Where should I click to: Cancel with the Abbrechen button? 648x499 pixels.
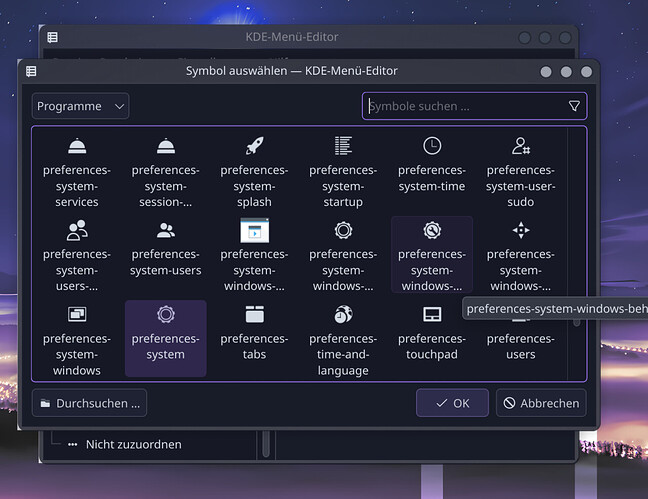(x=541, y=403)
